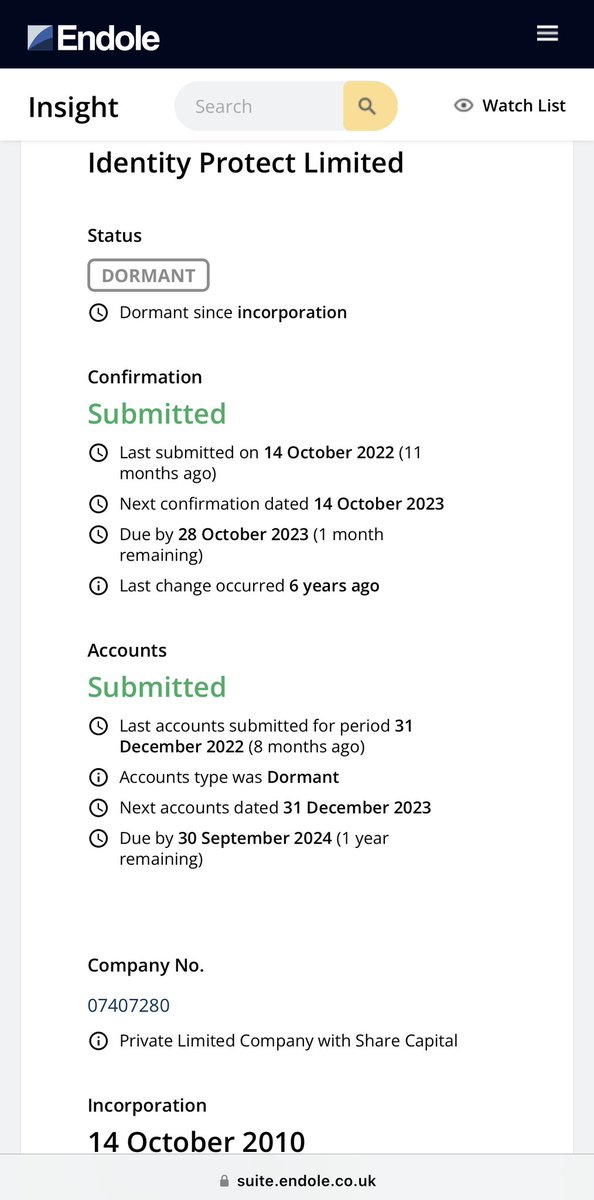
Task: Click the green Submitted text under Accounts
Action: click(157, 687)
